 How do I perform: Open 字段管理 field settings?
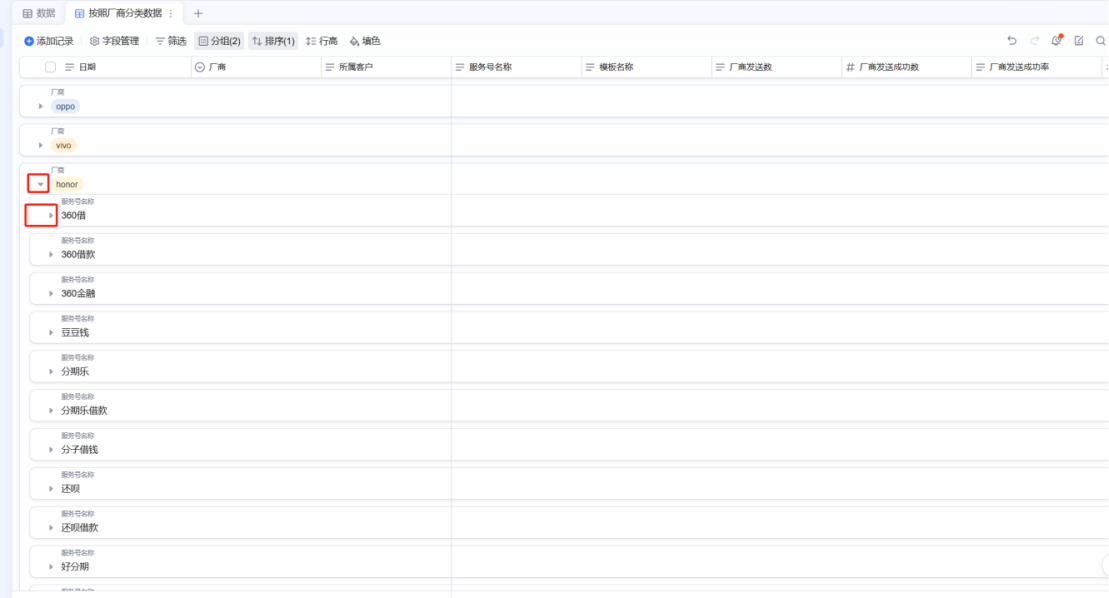point(114,41)
